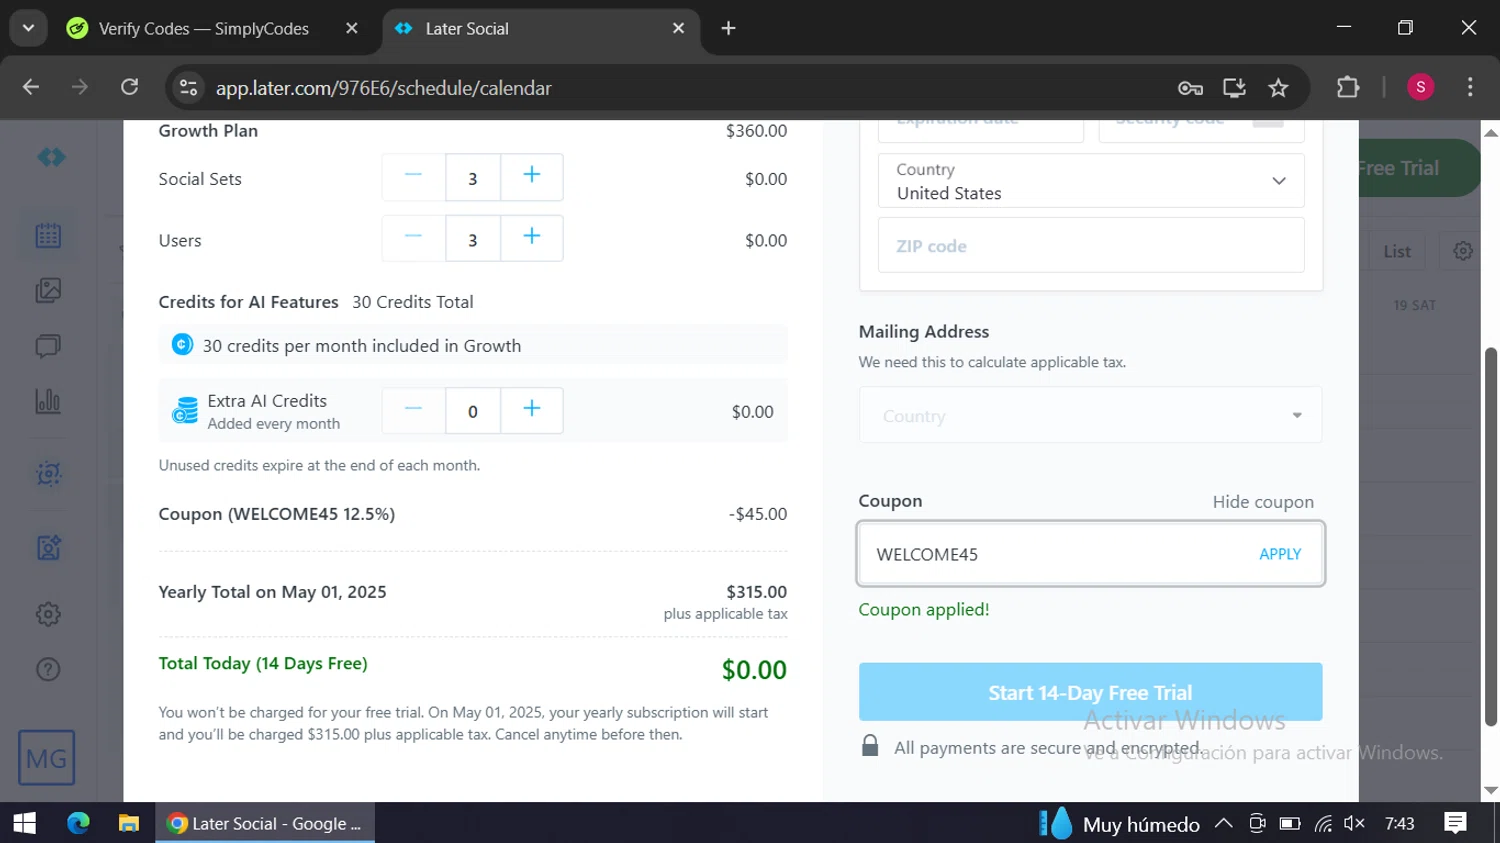Click the Extra AI Credits quantity field
1500x843 pixels.
[473, 411]
